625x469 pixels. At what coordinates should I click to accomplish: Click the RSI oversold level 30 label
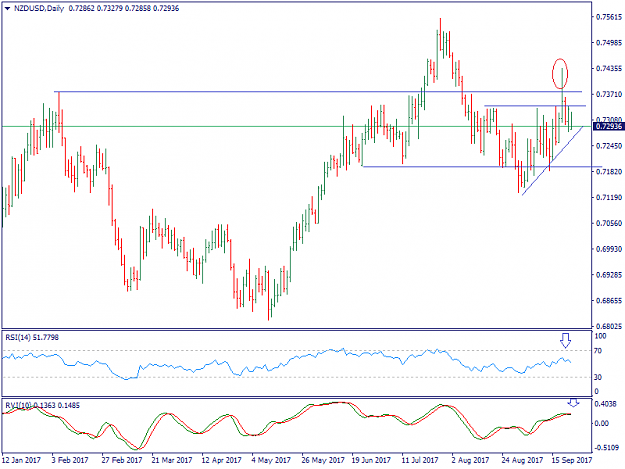[597, 377]
